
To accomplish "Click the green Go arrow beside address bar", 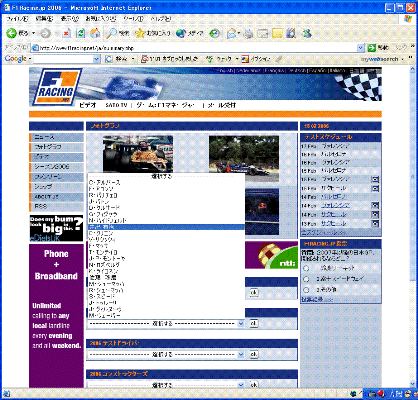I will (372, 48).
